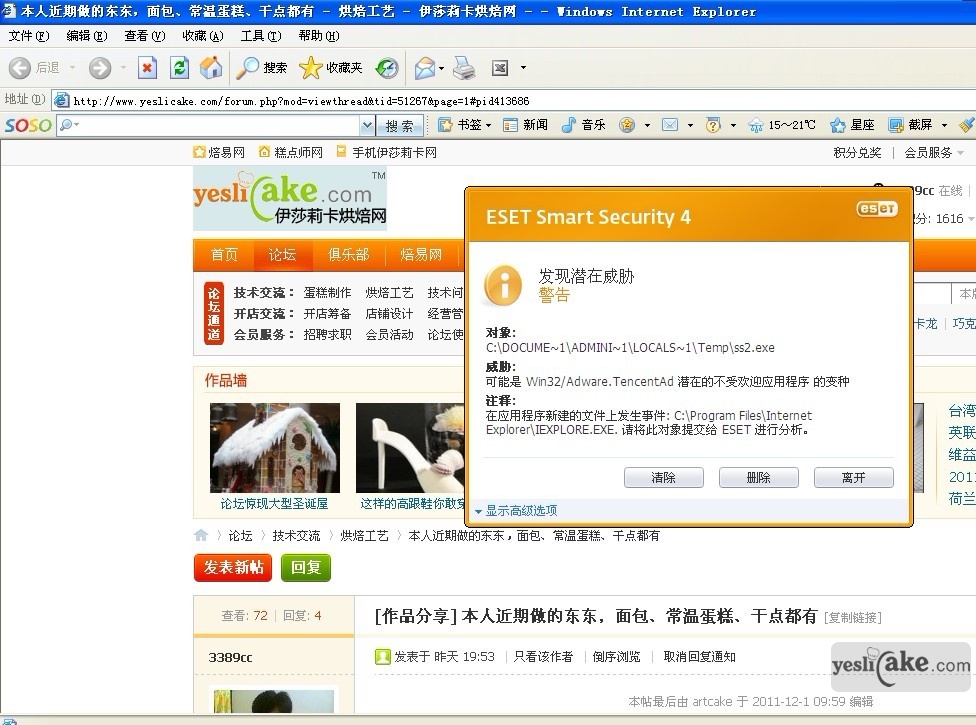Expand Forward button history dropdown arrow
The height and width of the screenshot is (725, 976).
123,67
